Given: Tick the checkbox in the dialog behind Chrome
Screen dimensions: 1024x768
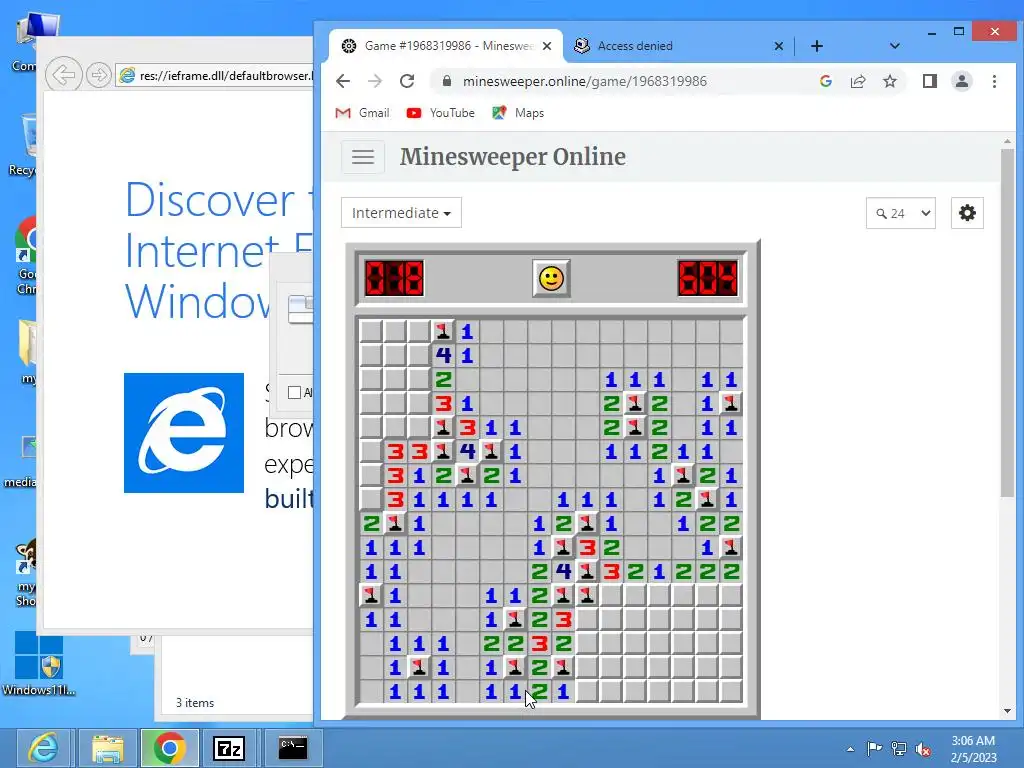Looking at the screenshot, I should 295,392.
